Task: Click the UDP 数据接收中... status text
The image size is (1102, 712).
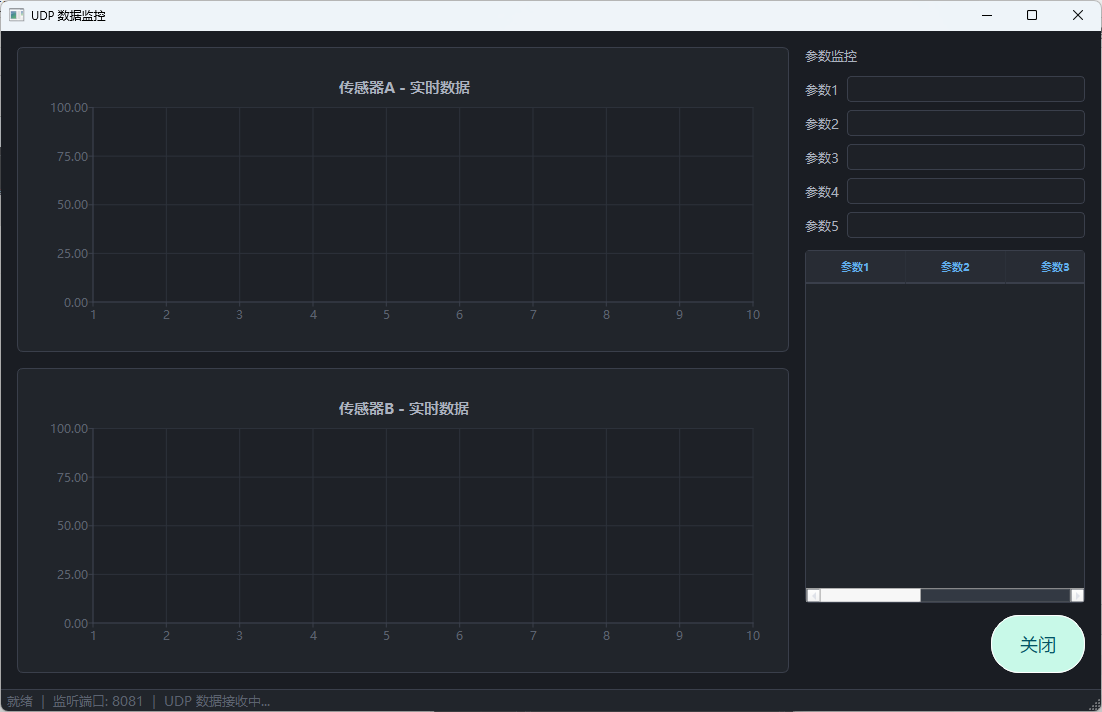Action: coord(216,701)
